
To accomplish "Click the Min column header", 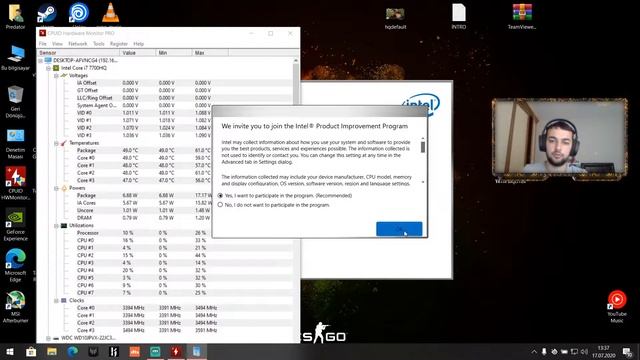I will tap(174, 53).
